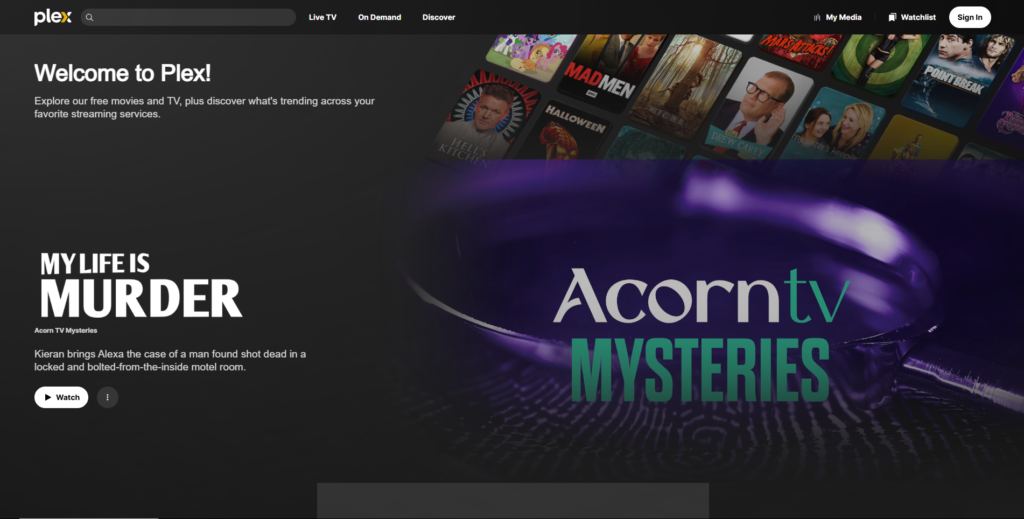The width and height of the screenshot is (1024, 519).
Task: Open the Discover menu
Action: (x=438, y=17)
